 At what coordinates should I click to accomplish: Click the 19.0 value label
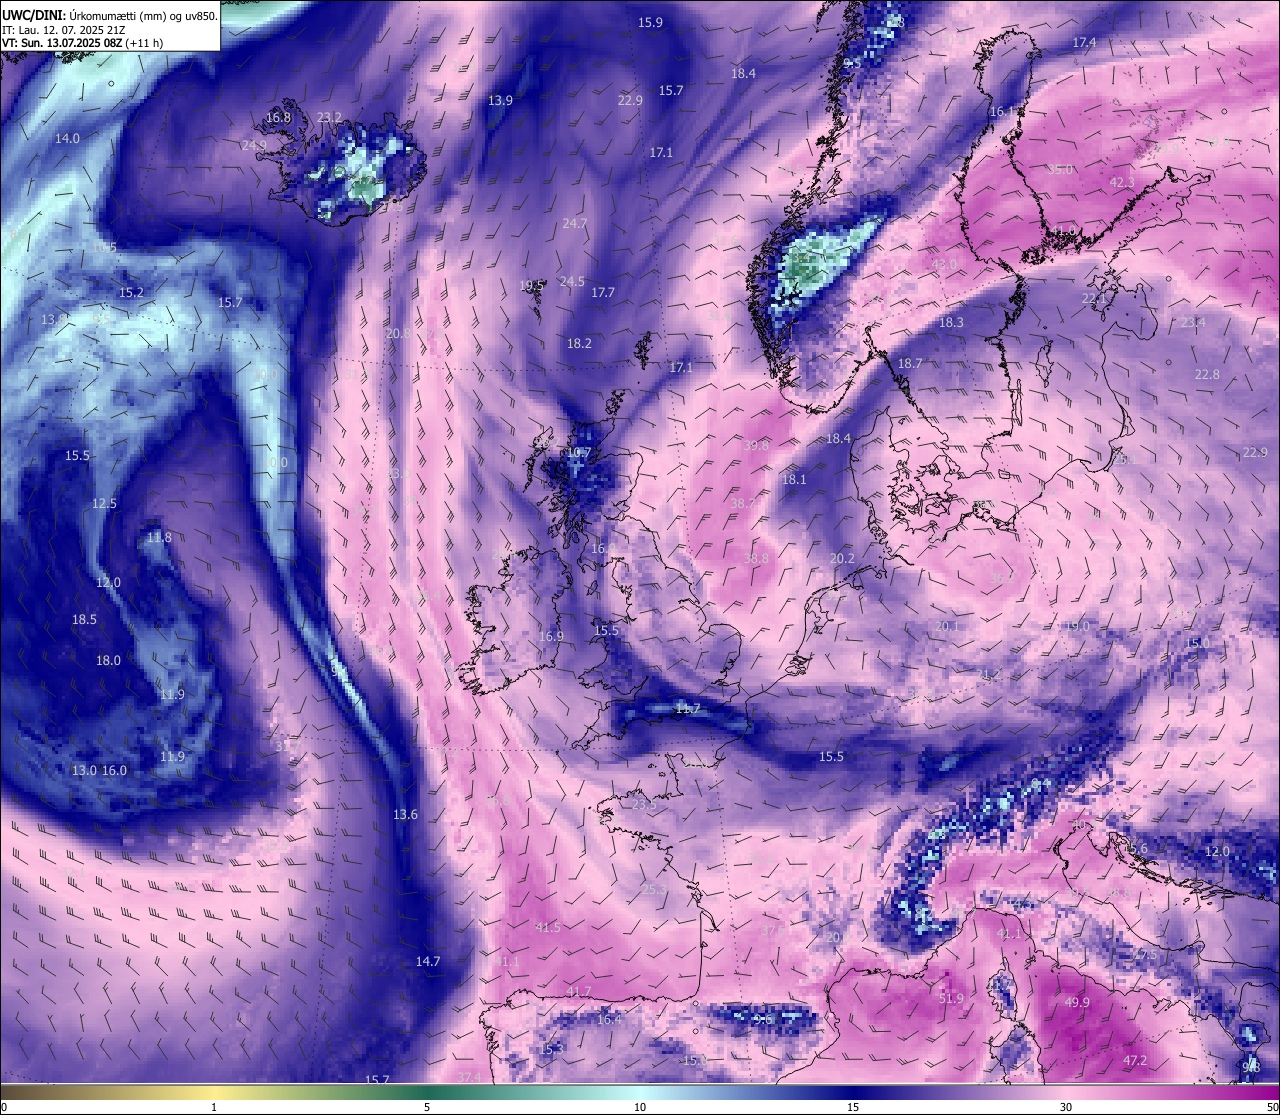pos(1077,627)
